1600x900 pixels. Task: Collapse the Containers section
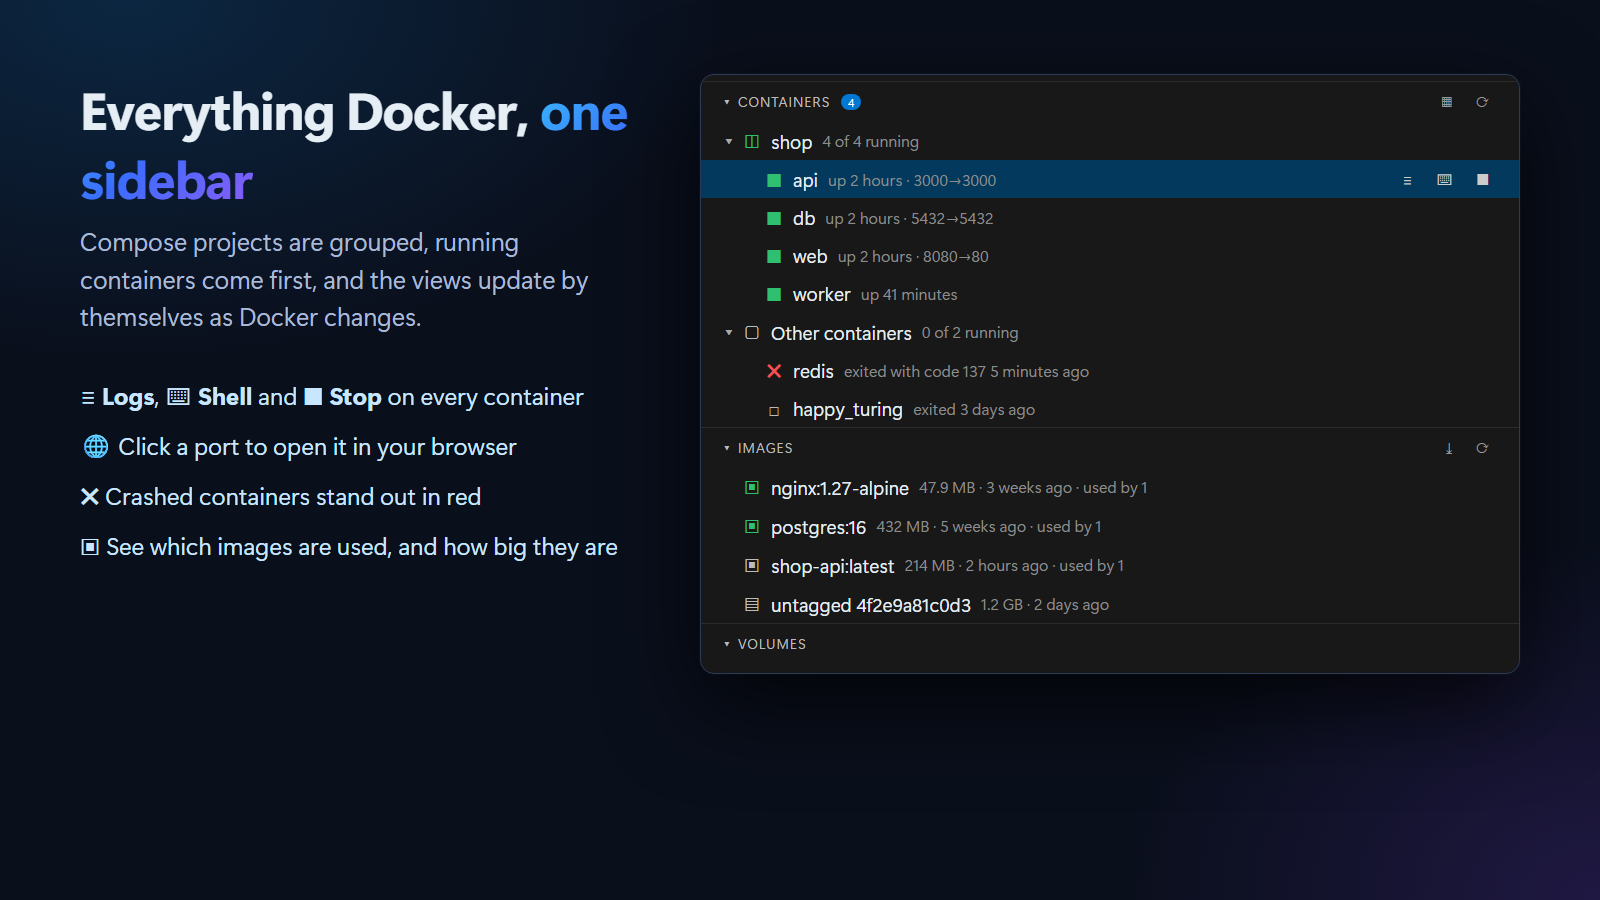click(x=727, y=102)
